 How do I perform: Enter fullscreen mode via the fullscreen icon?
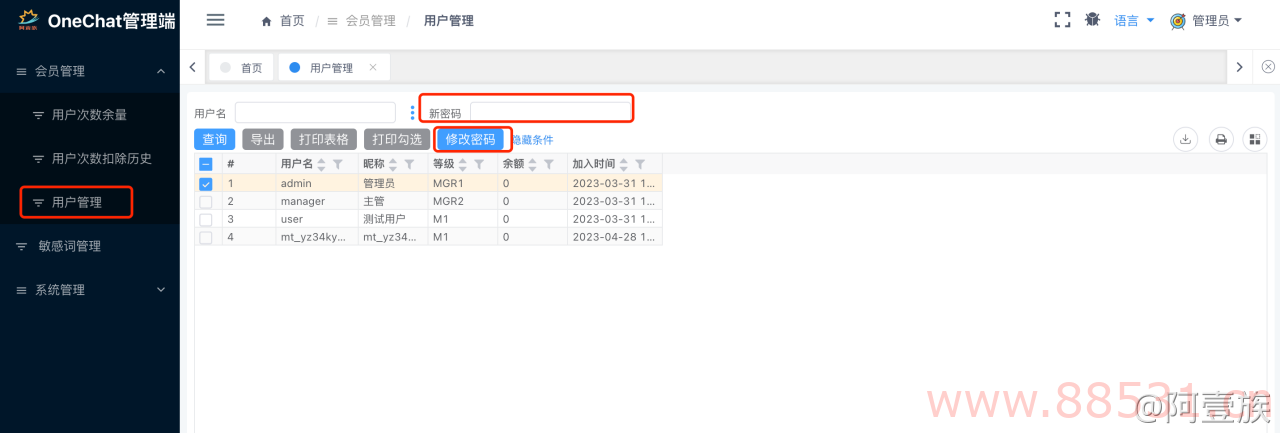1063,20
